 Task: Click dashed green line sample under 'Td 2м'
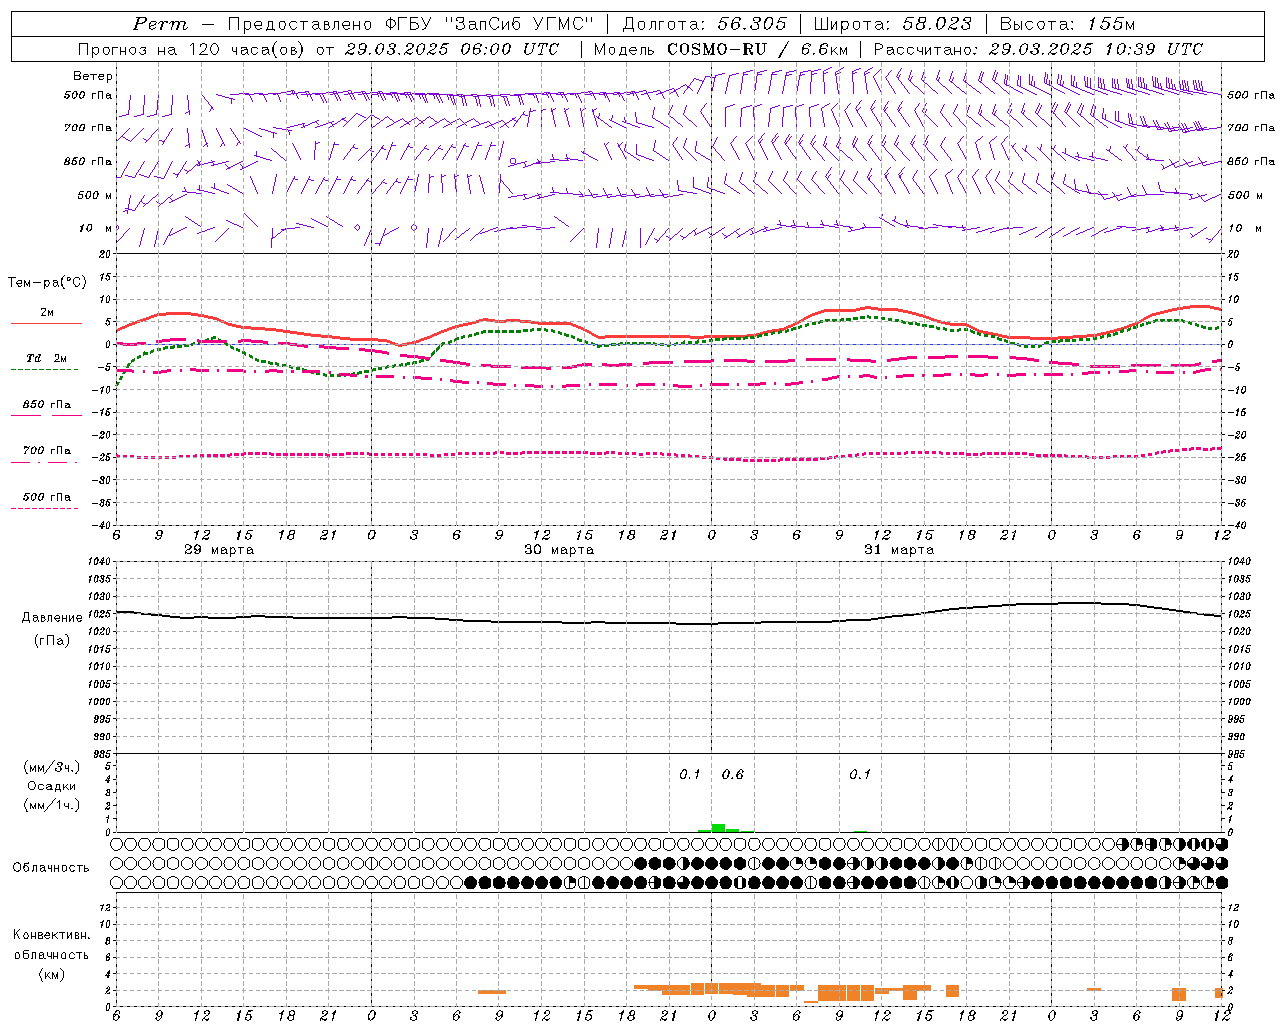click(44, 370)
